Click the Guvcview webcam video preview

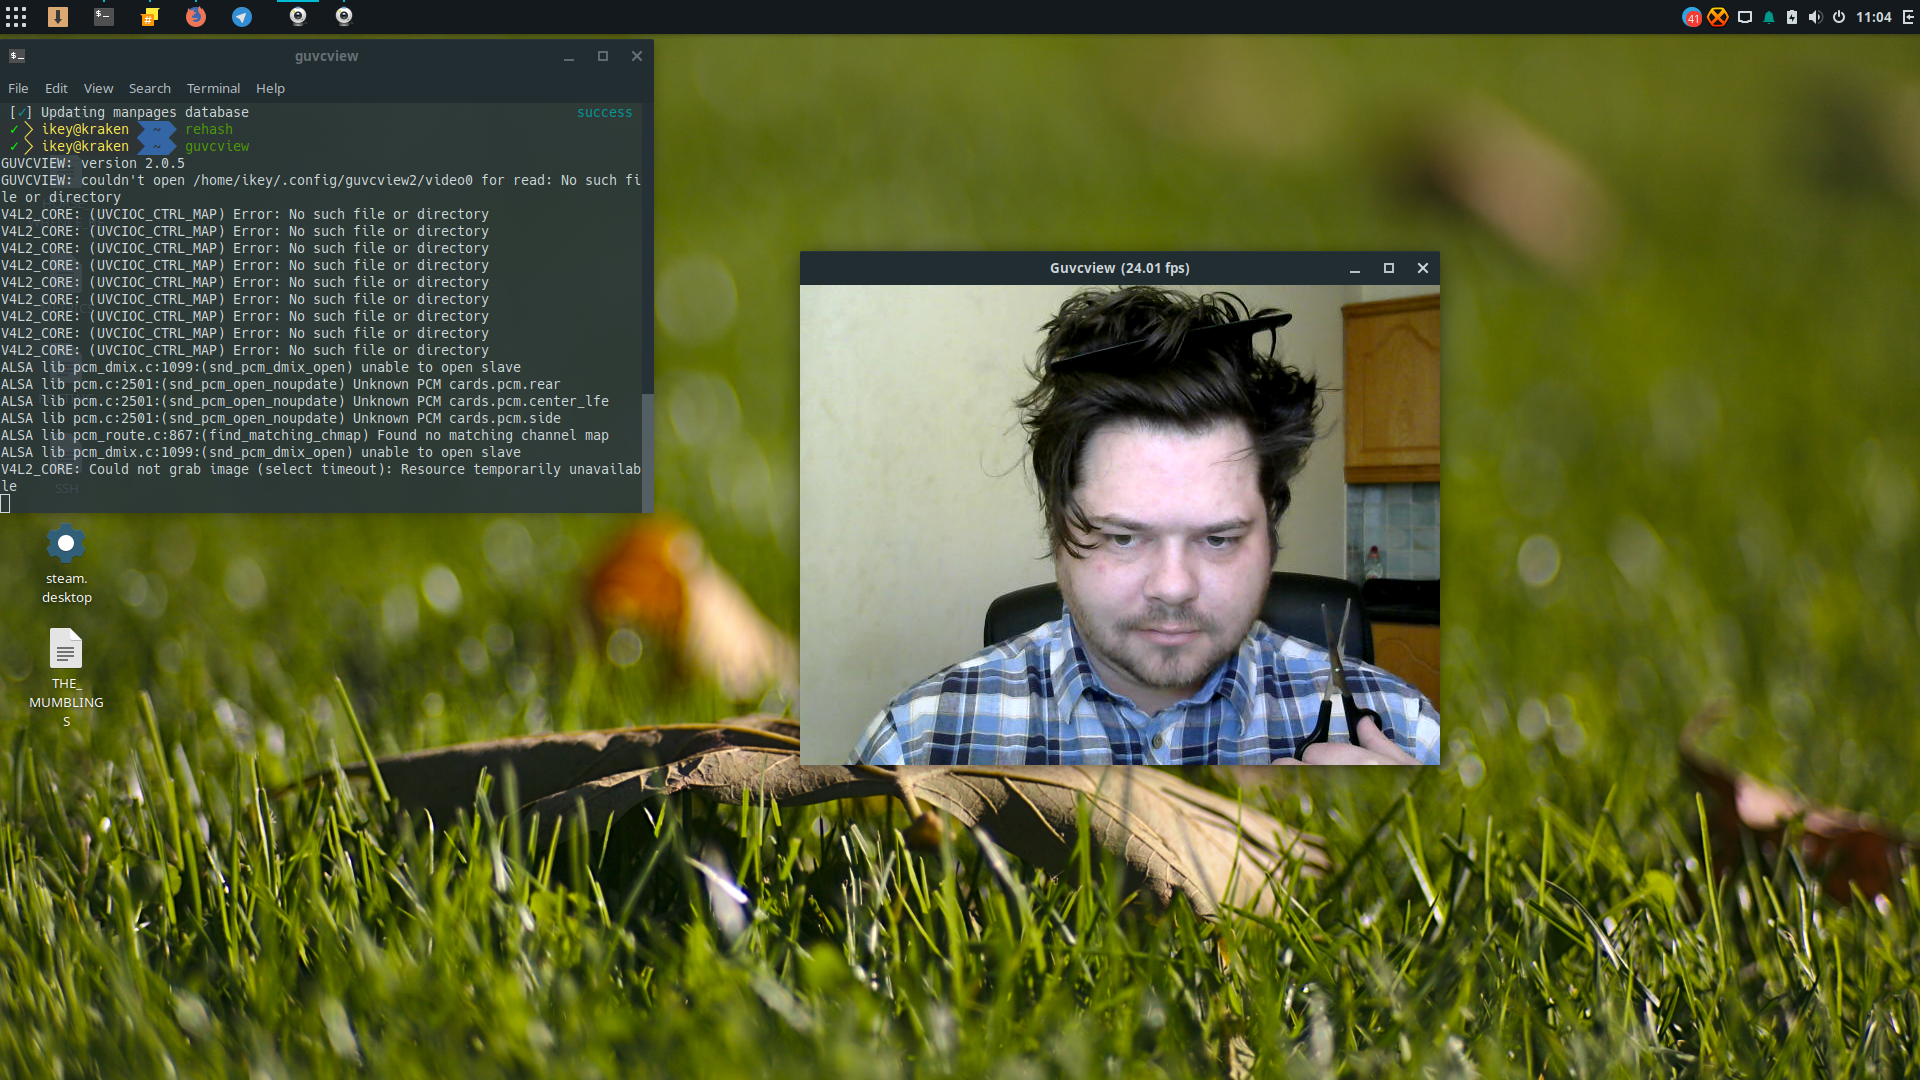(1120, 525)
